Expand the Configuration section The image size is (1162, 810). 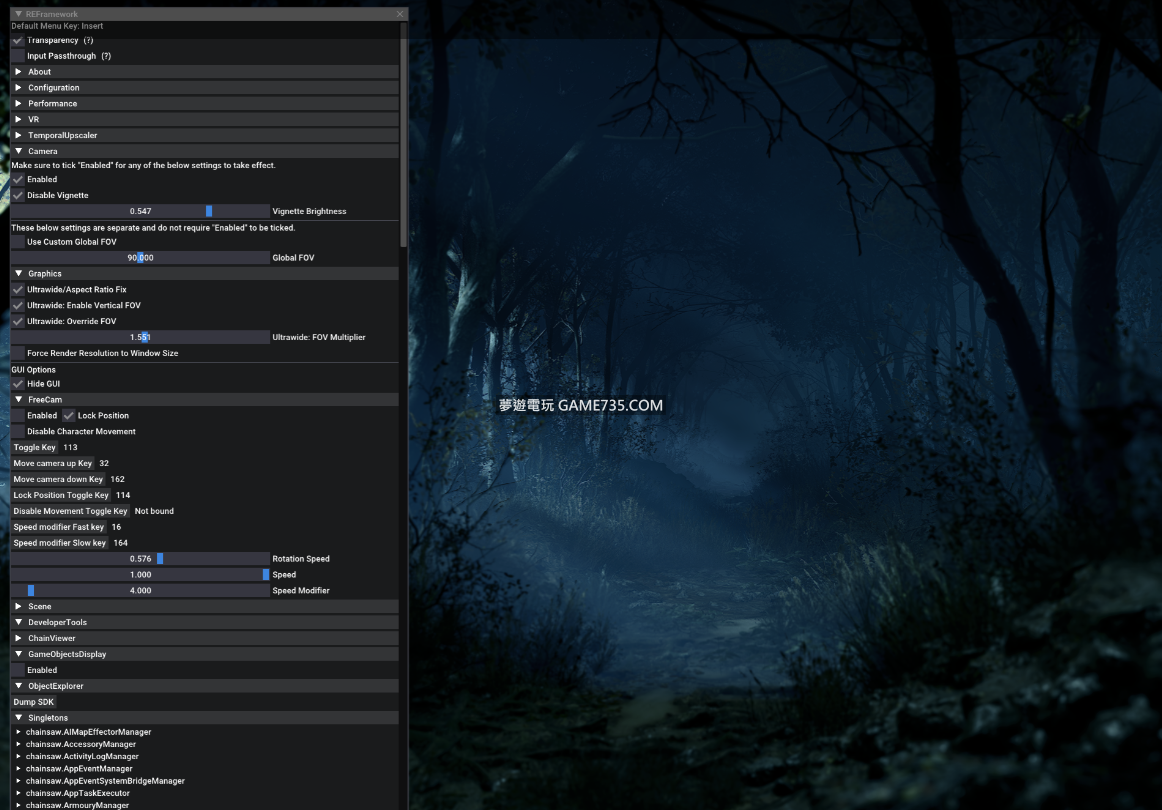click(x=53, y=88)
